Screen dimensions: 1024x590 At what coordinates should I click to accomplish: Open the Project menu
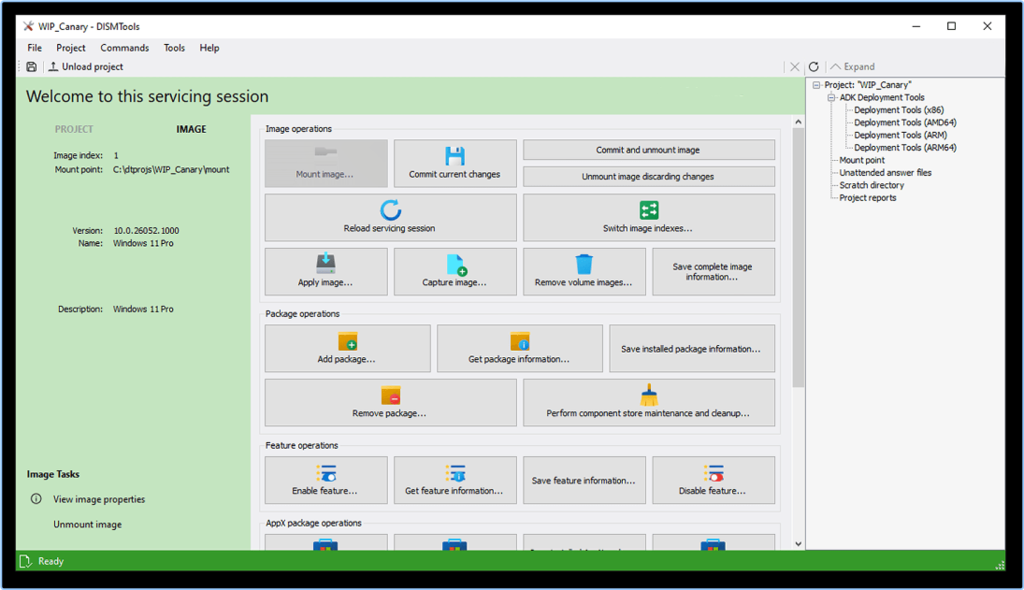pyautogui.click(x=71, y=48)
